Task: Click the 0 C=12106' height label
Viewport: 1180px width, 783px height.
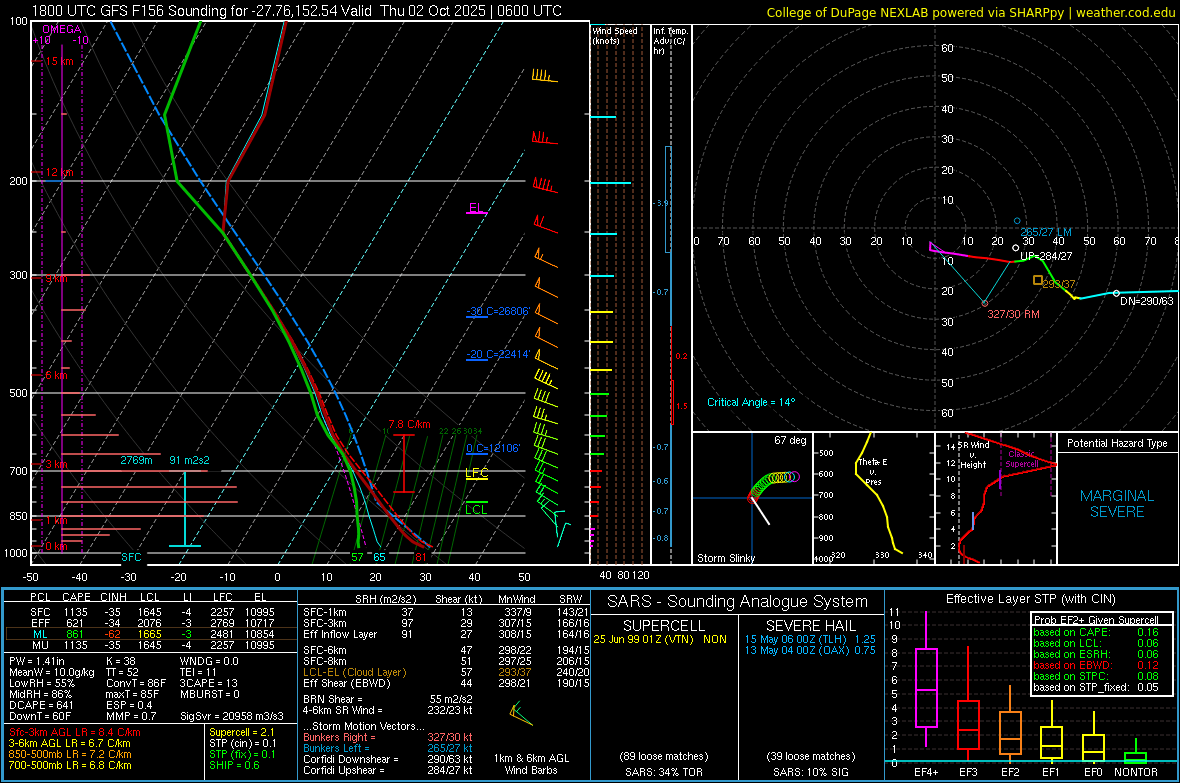Action: tap(493, 448)
